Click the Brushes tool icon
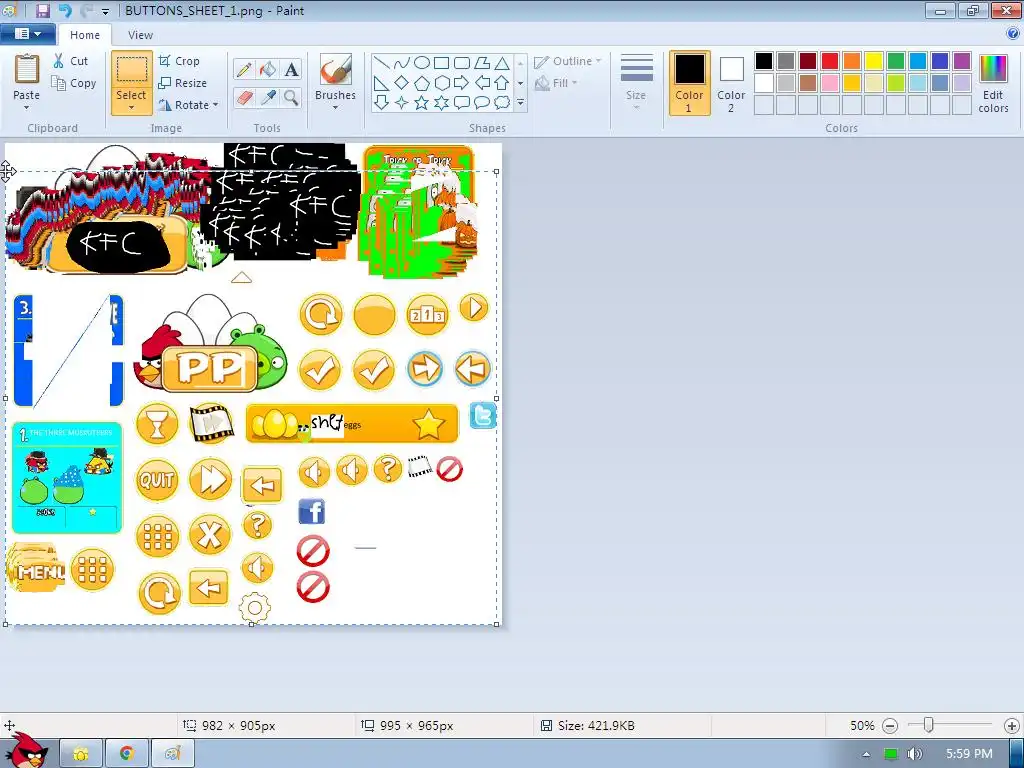The height and width of the screenshot is (768, 1024). 335,70
